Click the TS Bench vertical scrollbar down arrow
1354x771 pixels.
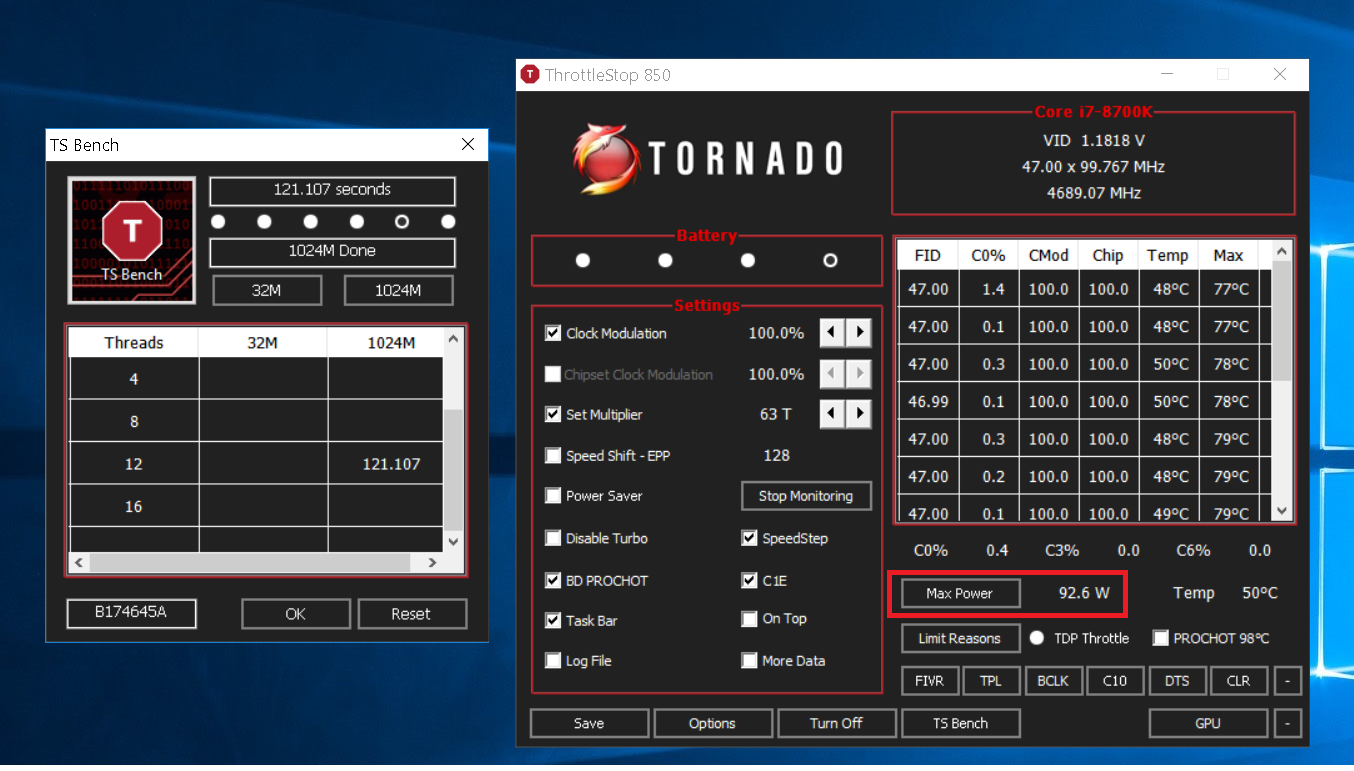(x=453, y=541)
